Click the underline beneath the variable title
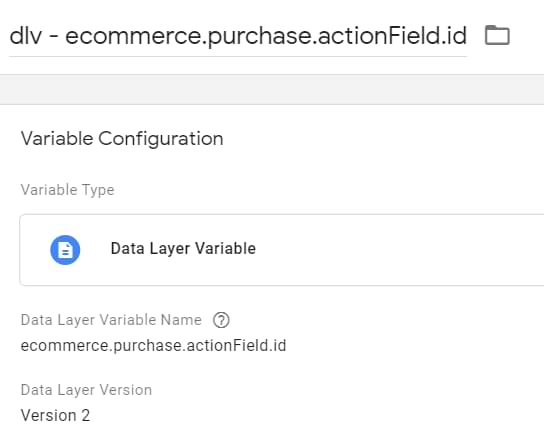Screen dimensions: 544x440 pos(238,56)
